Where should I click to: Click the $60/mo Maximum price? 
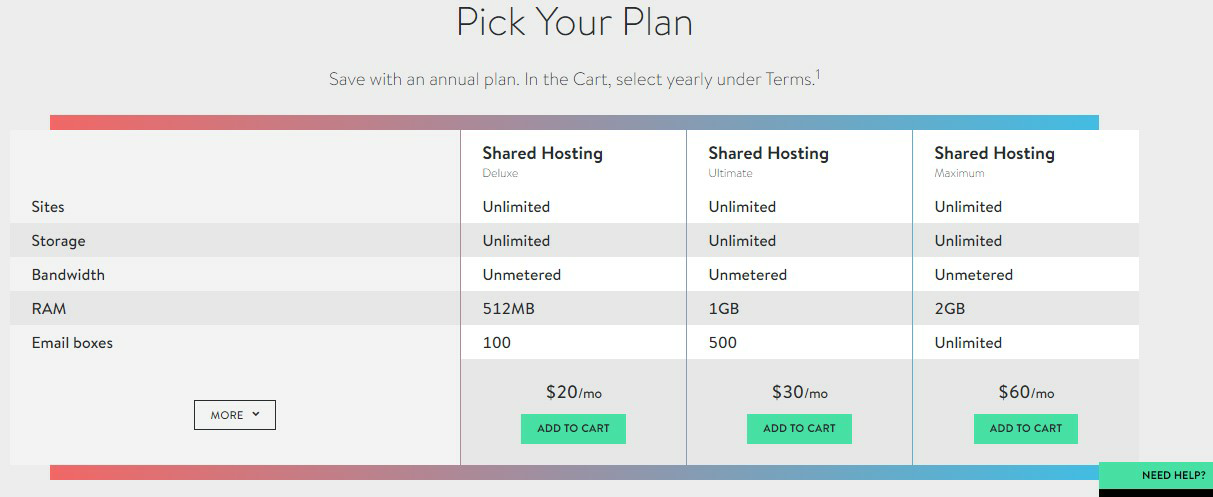1026,392
